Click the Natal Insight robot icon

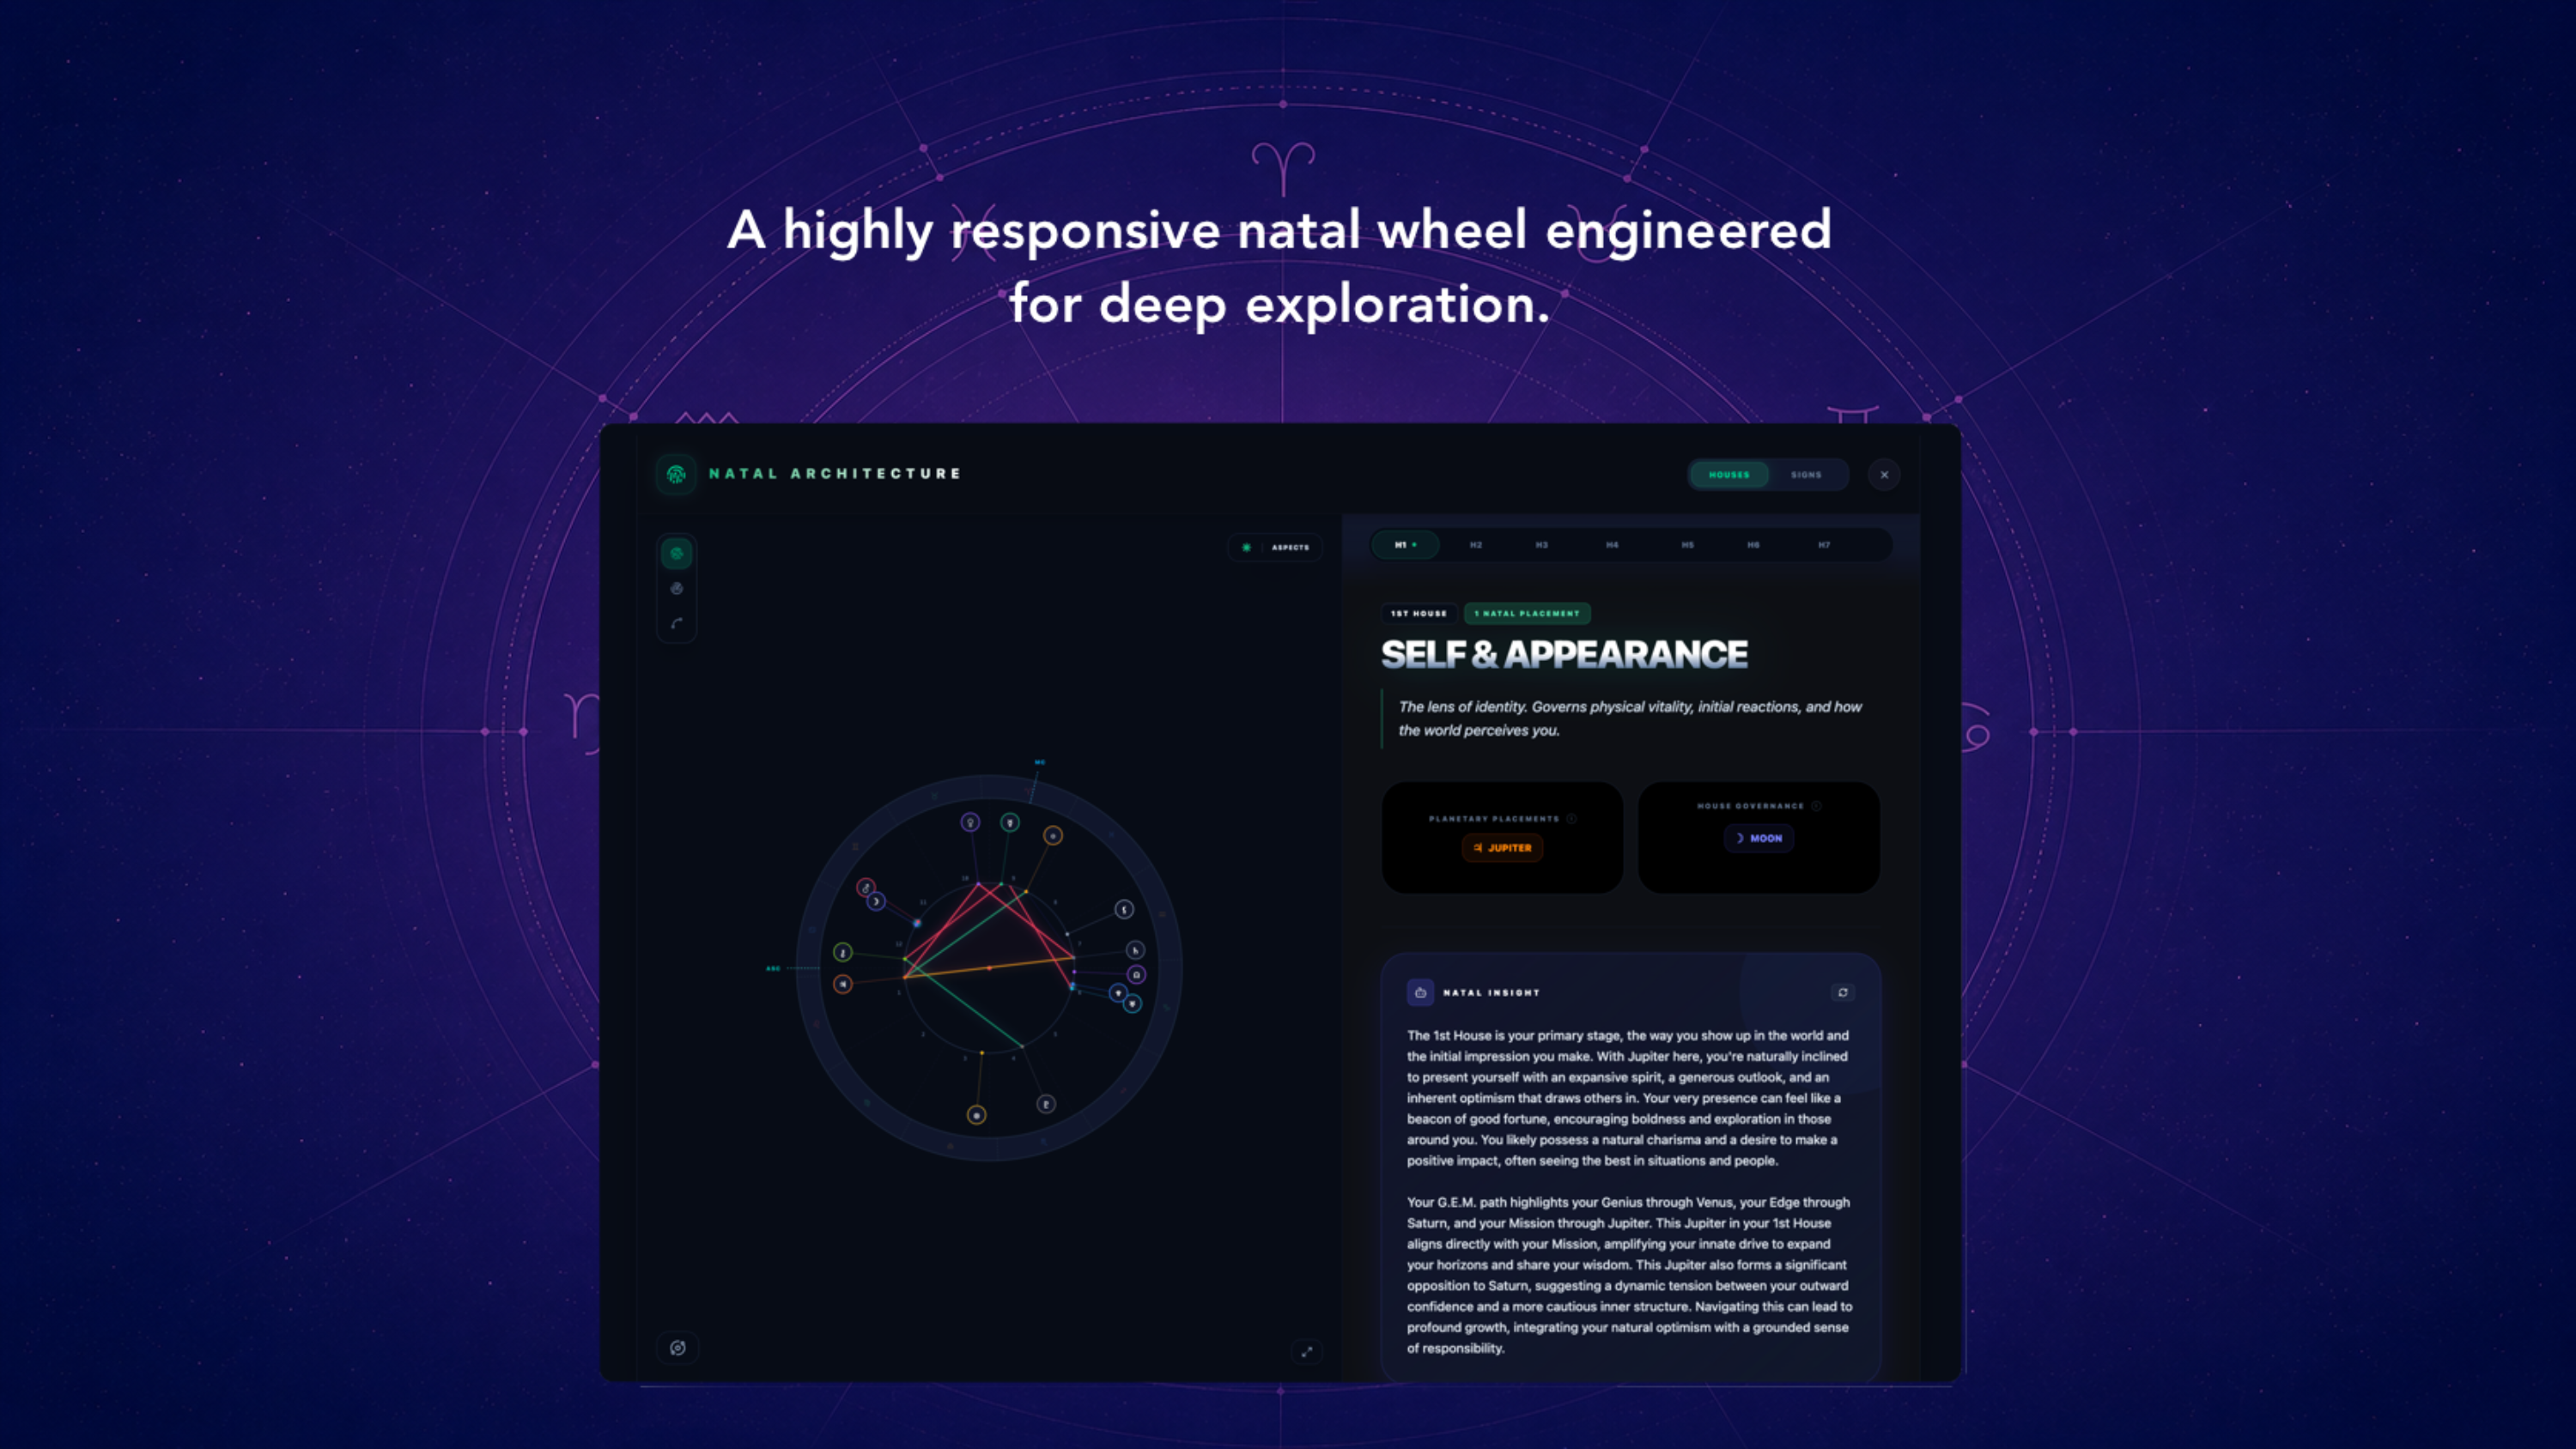(1420, 992)
